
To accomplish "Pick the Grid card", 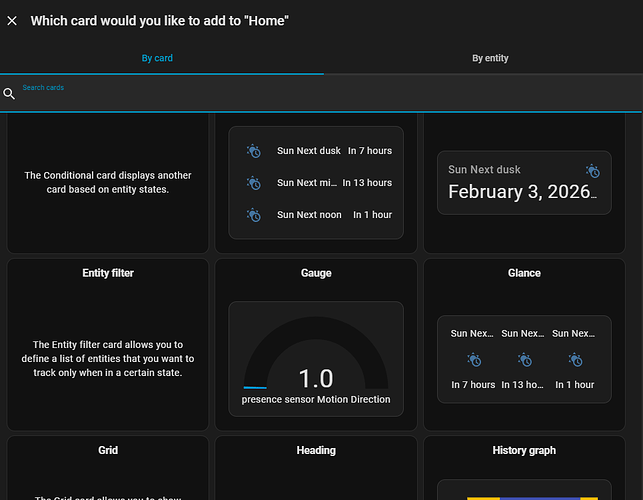I will 108,467.
